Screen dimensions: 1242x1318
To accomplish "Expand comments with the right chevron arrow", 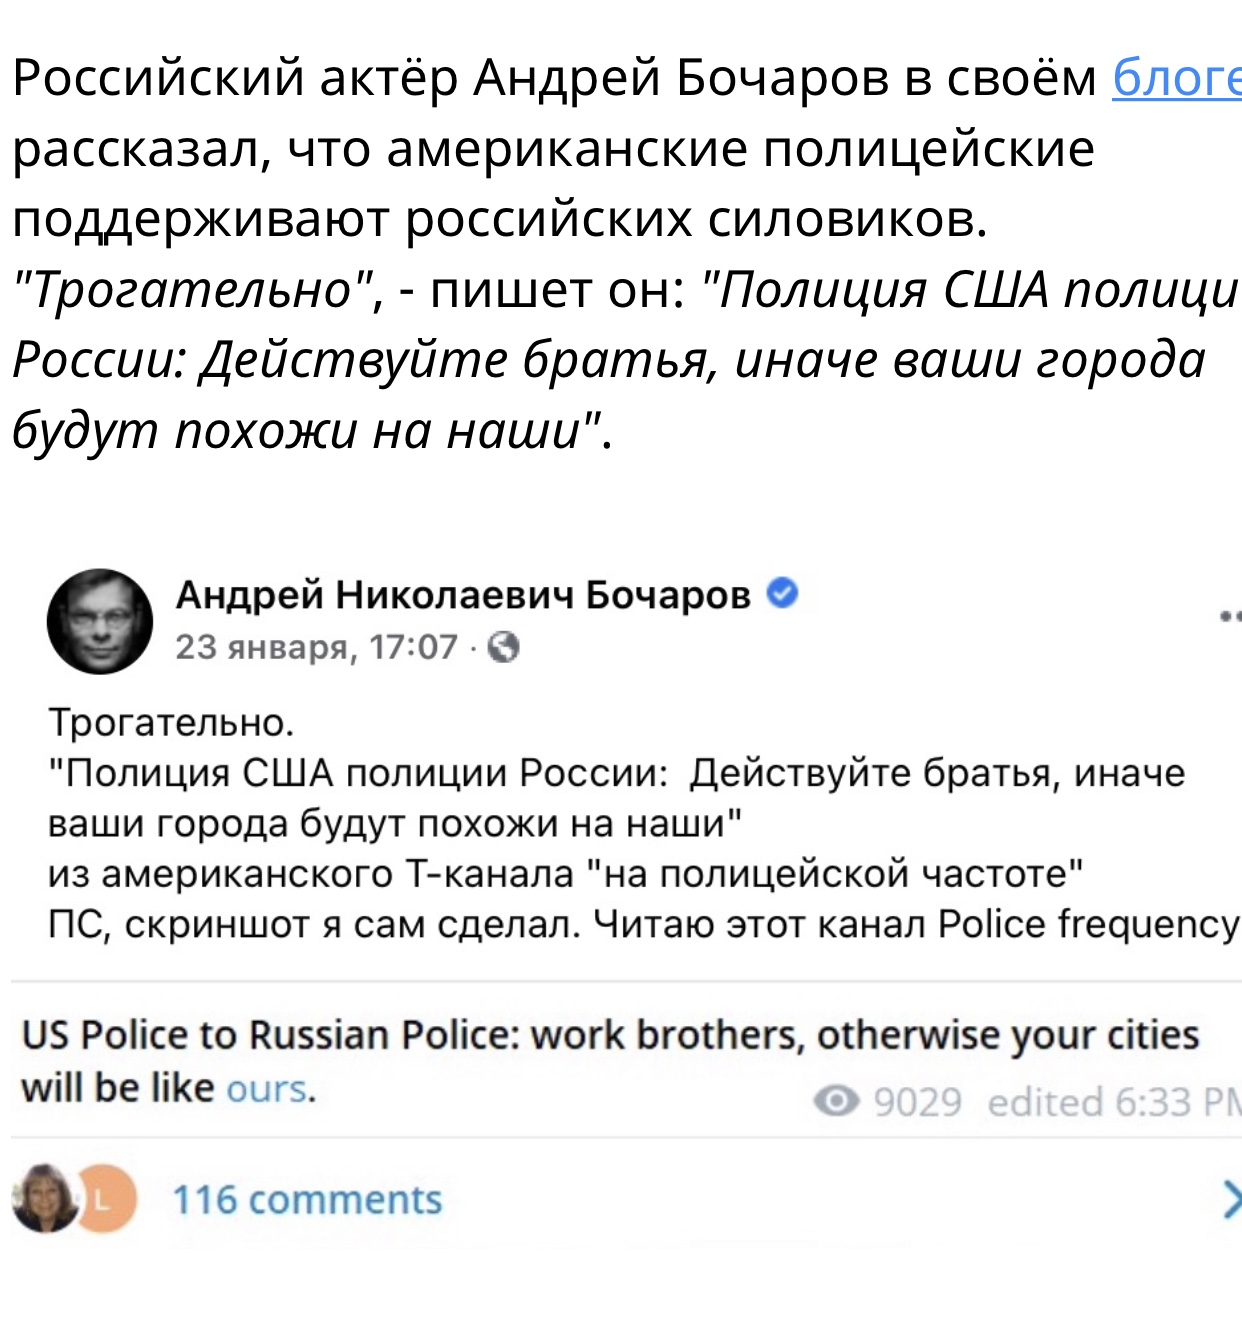I will pos(1230,1199).
